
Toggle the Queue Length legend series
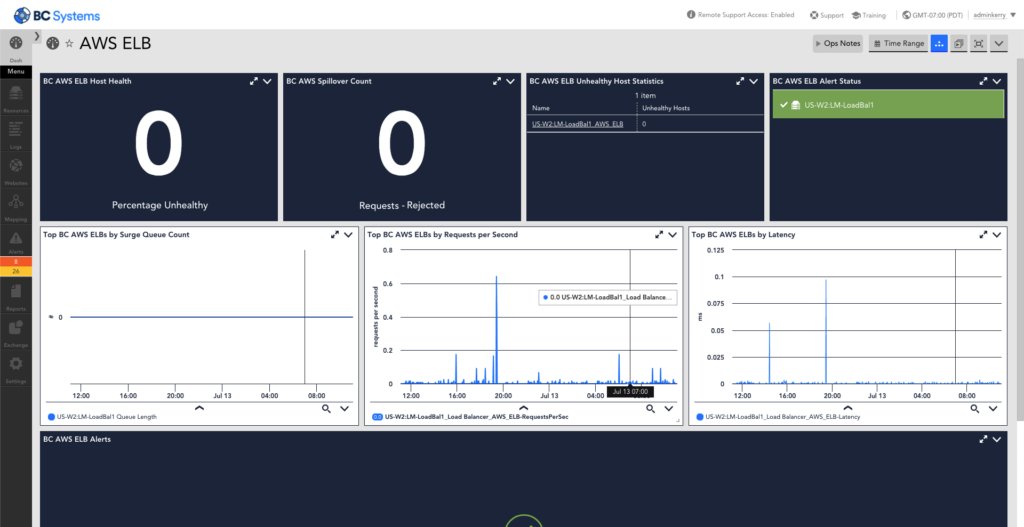point(102,417)
